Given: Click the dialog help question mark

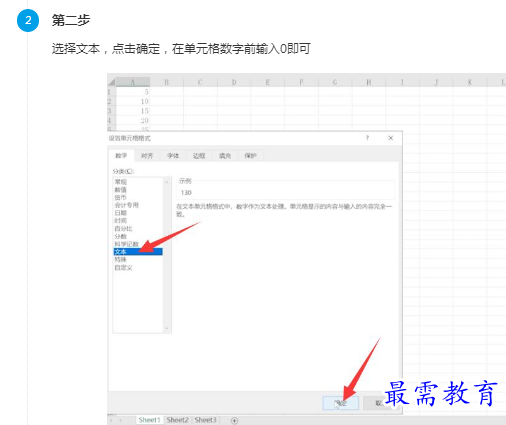Looking at the screenshot, I should [367, 138].
